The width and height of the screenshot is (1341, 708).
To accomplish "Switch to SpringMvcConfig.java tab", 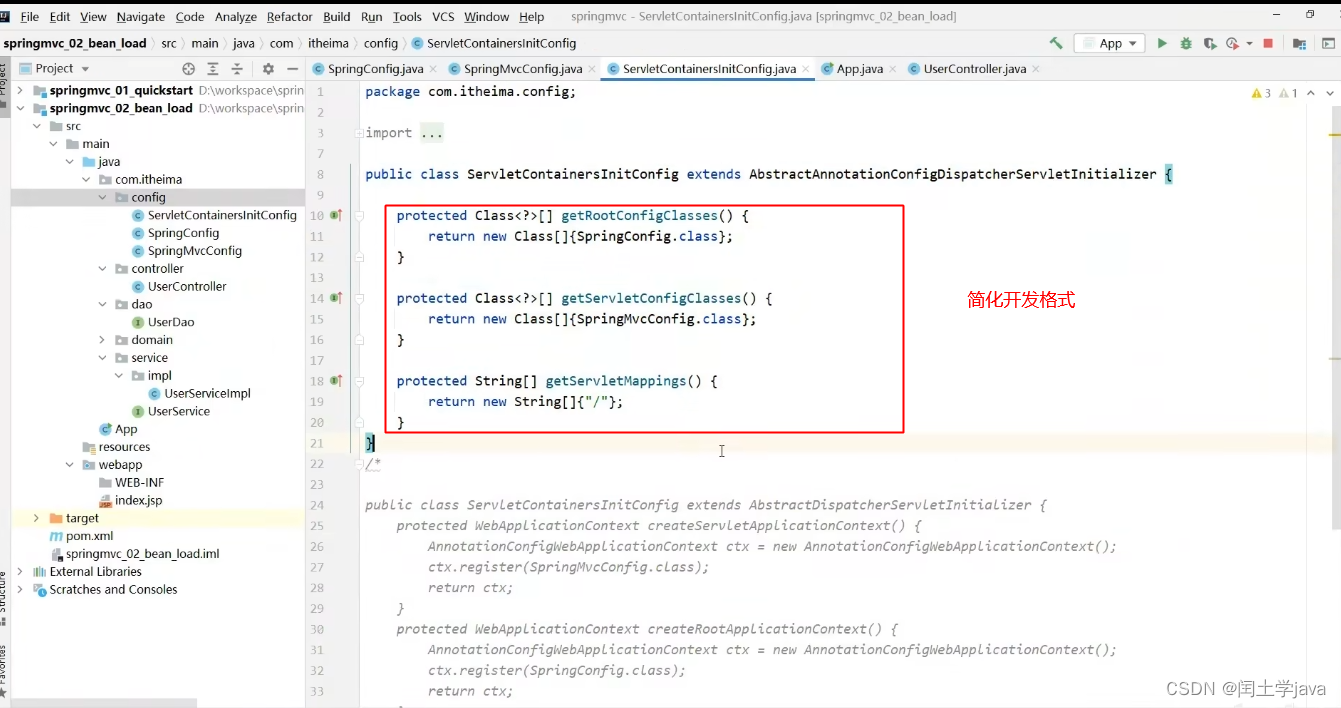I will pyautogui.click(x=522, y=69).
